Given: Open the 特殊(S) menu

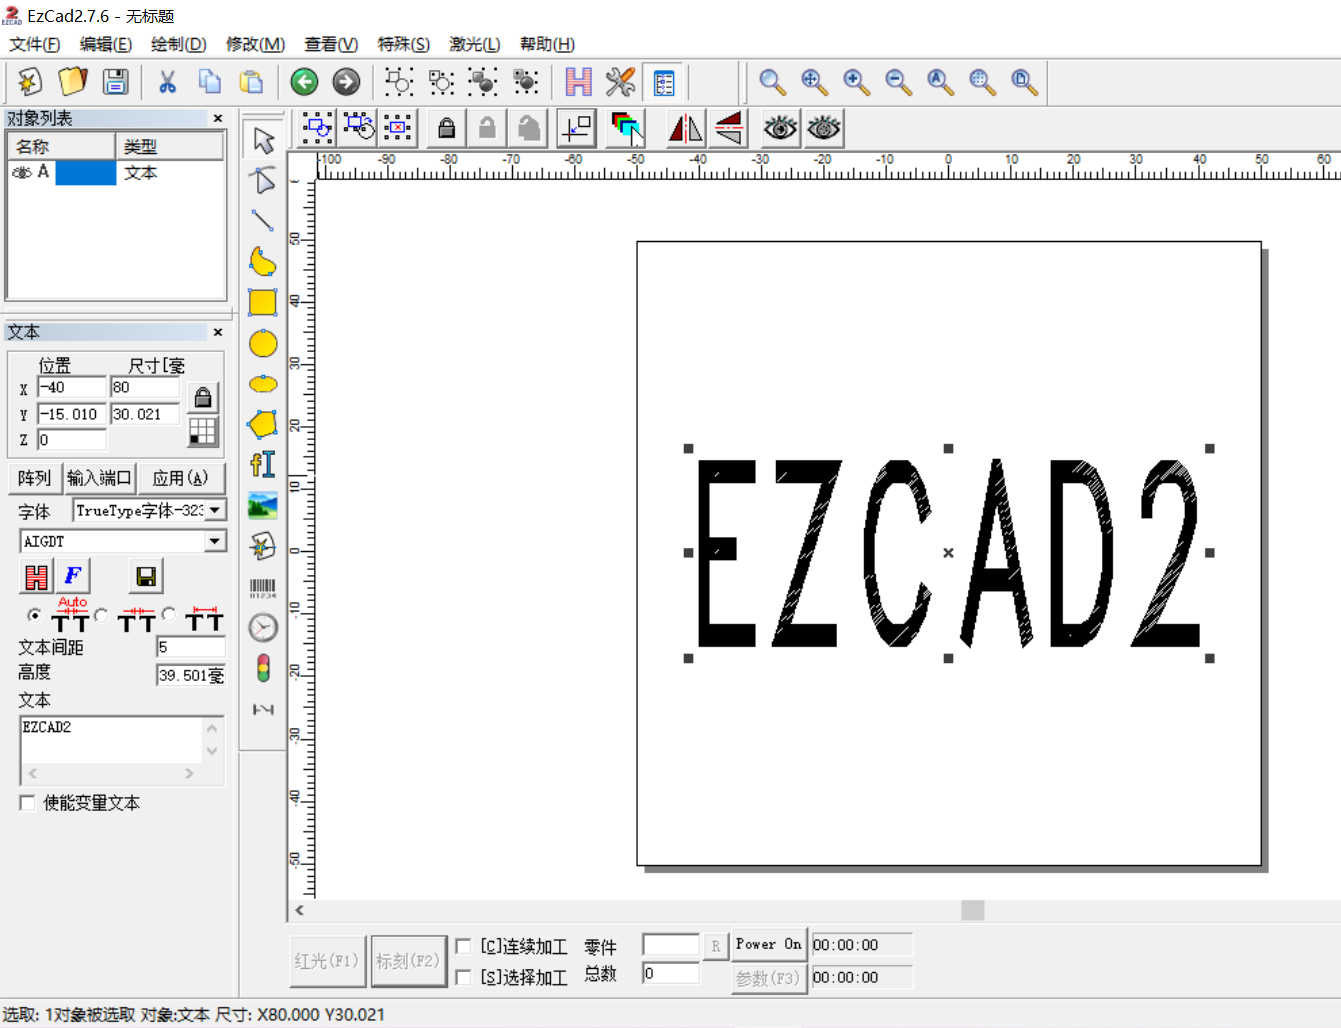Looking at the screenshot, I should pyautogui.click(x=404, y=44).
